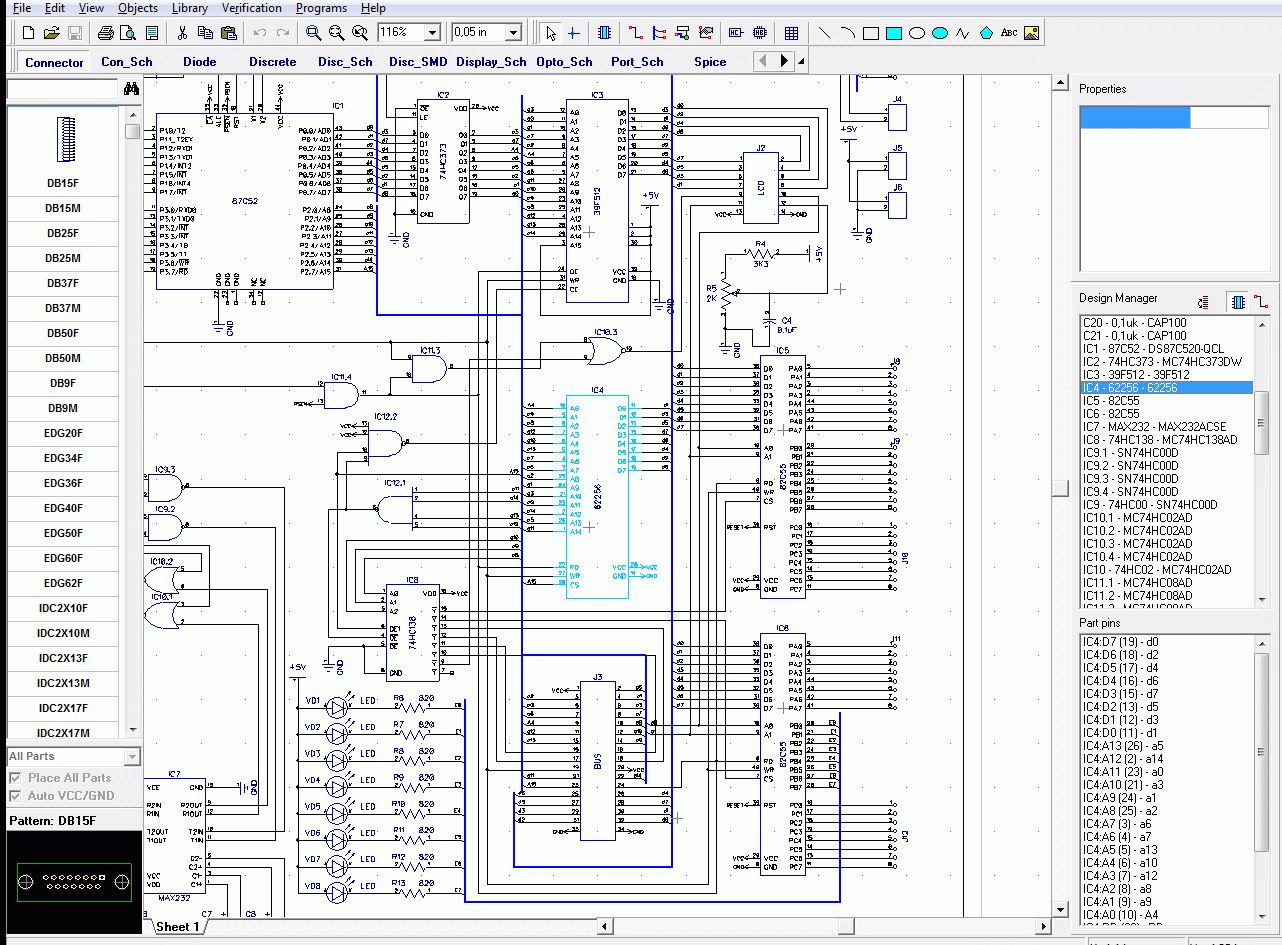Select IC7 MAX232 in Design Manager list
This screenshot has width=1282, height=945.
click(x=1154, y=427)
